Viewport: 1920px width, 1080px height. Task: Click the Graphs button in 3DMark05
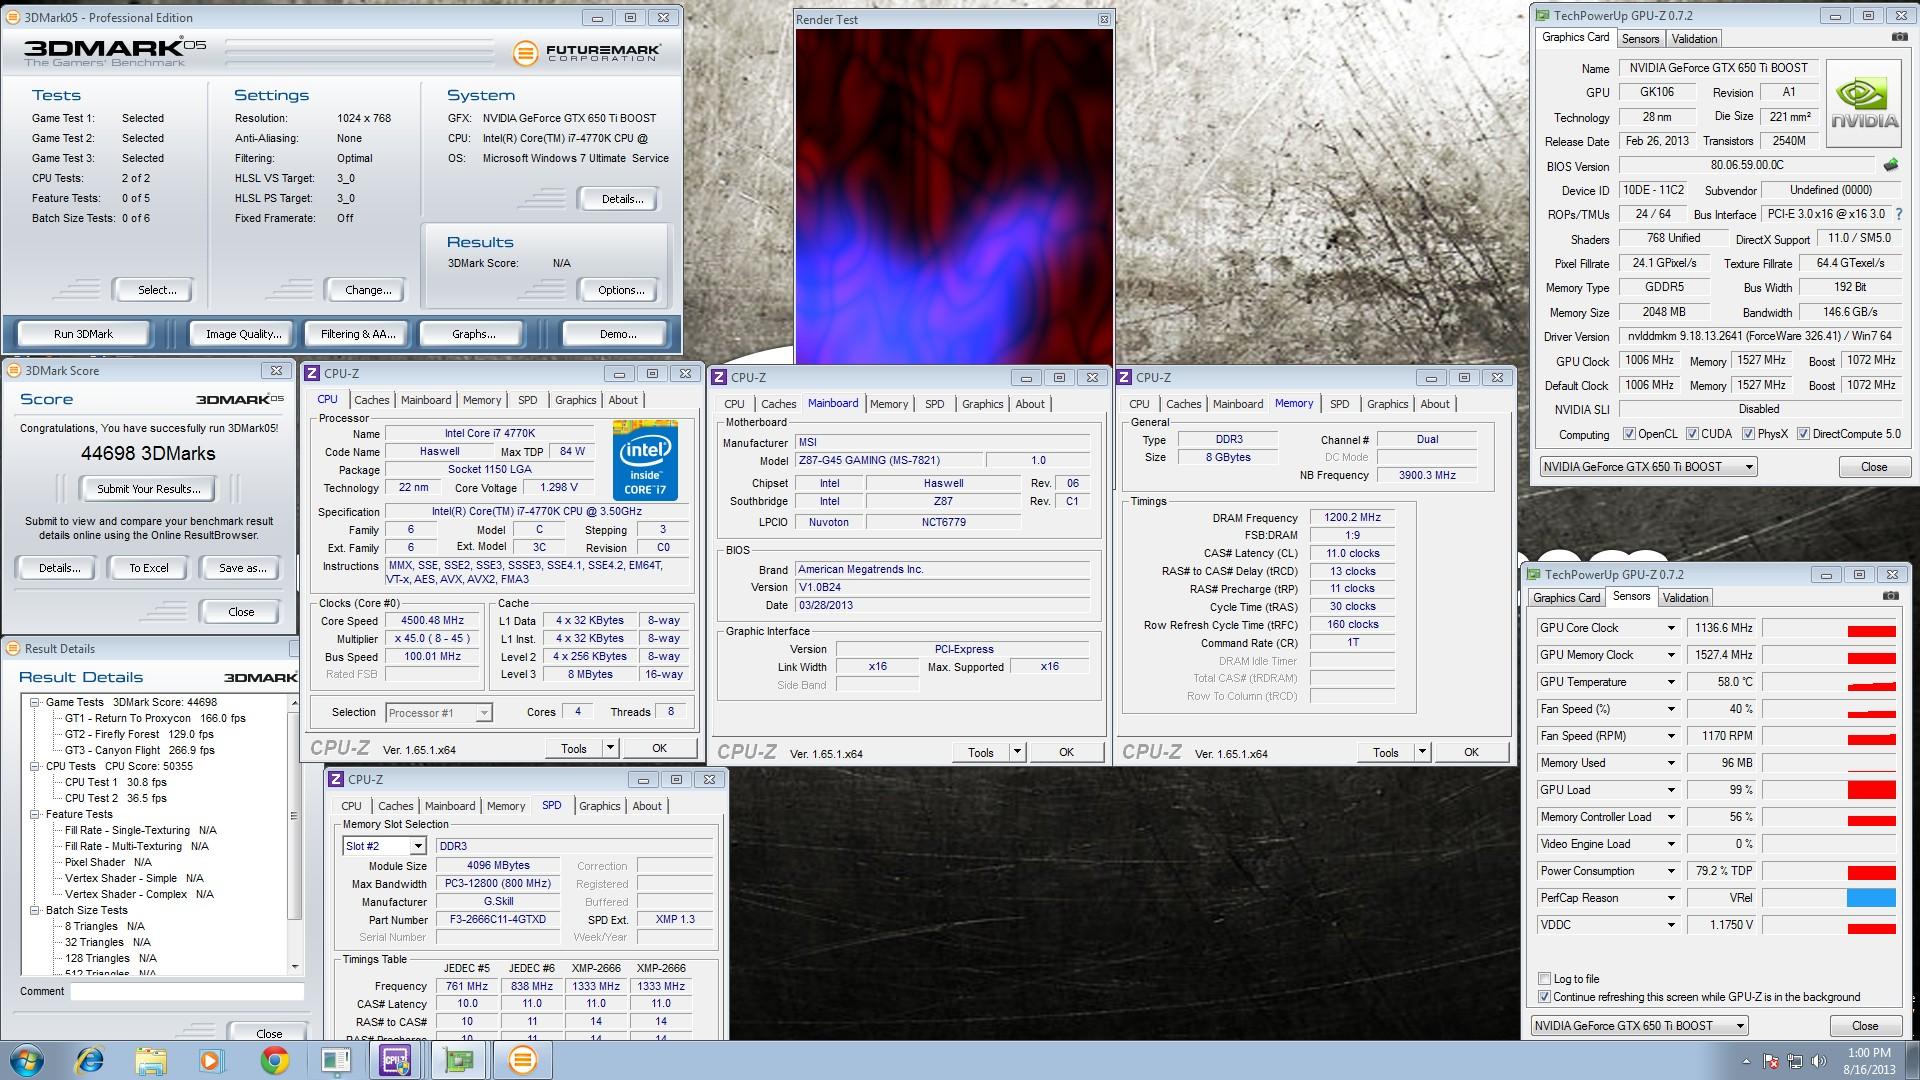click(473, 334)
